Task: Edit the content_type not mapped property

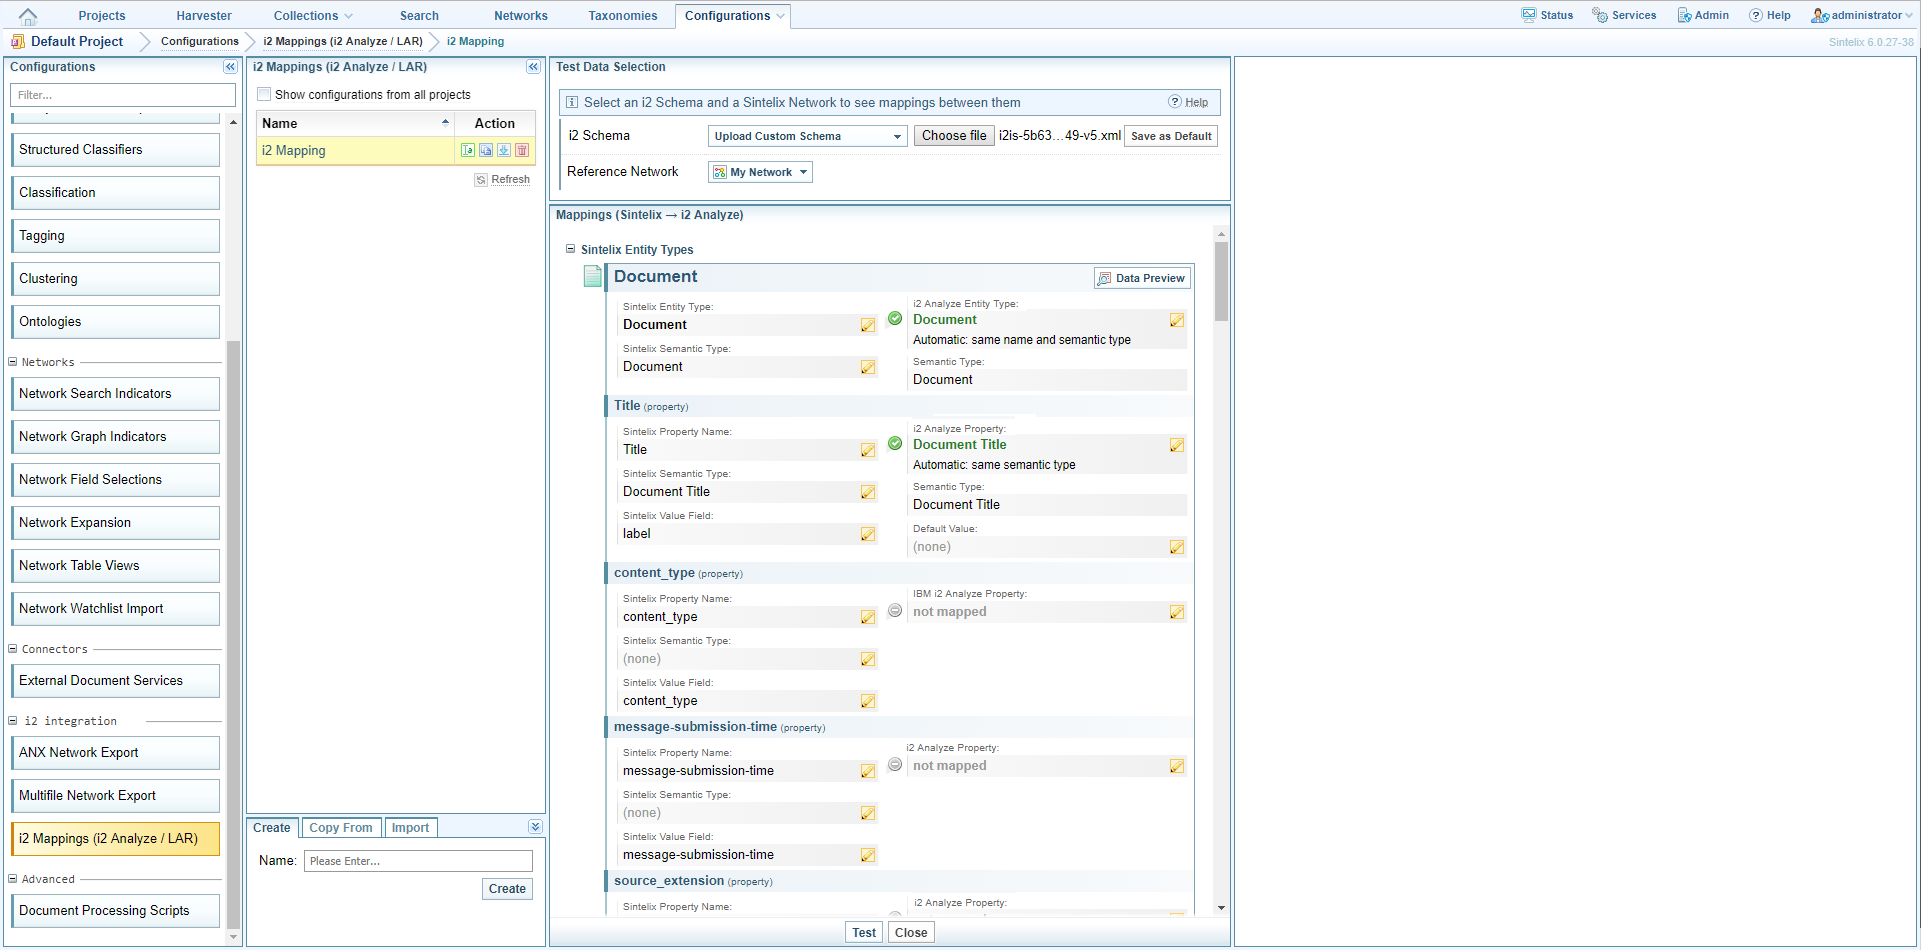Action: pyautogui.click(x=1176, y=612)
